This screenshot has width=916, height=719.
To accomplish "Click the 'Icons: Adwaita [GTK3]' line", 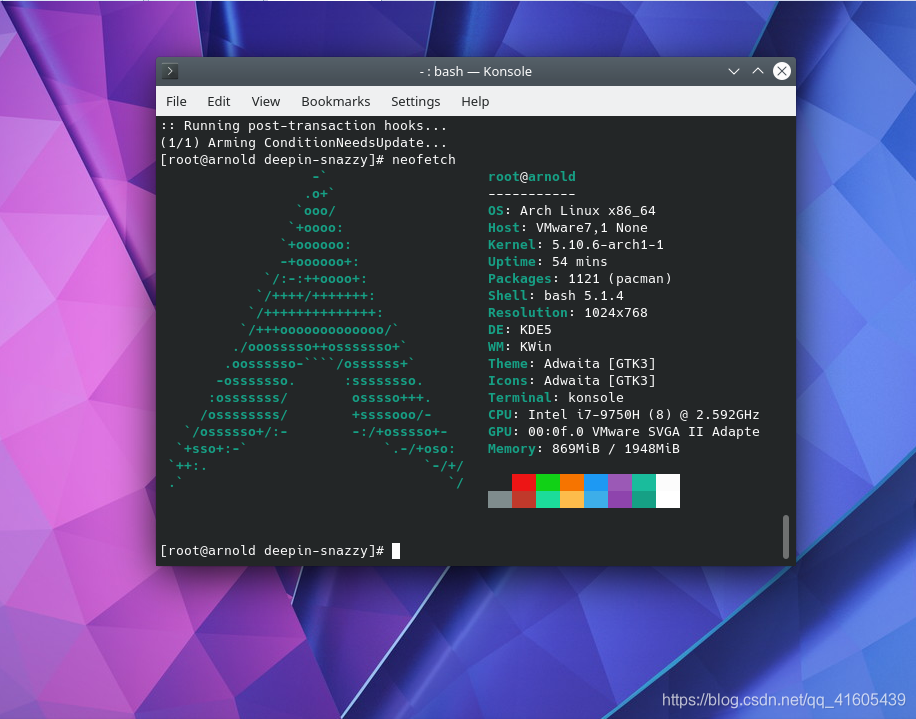I will 572,380.
